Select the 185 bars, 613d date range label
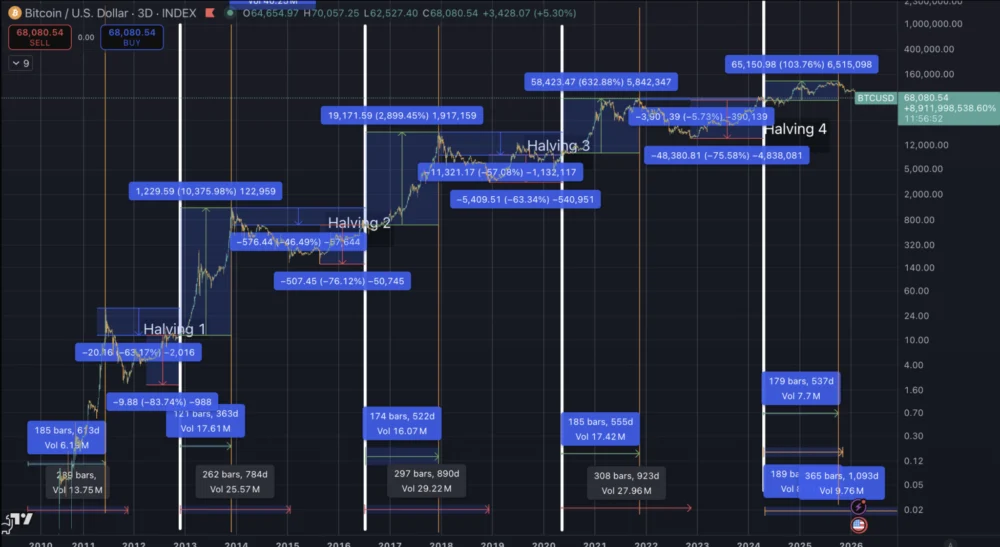Image resolution: width=1000 pixels, height=547 pixels. pyautogui.click(x=66, y=437)
